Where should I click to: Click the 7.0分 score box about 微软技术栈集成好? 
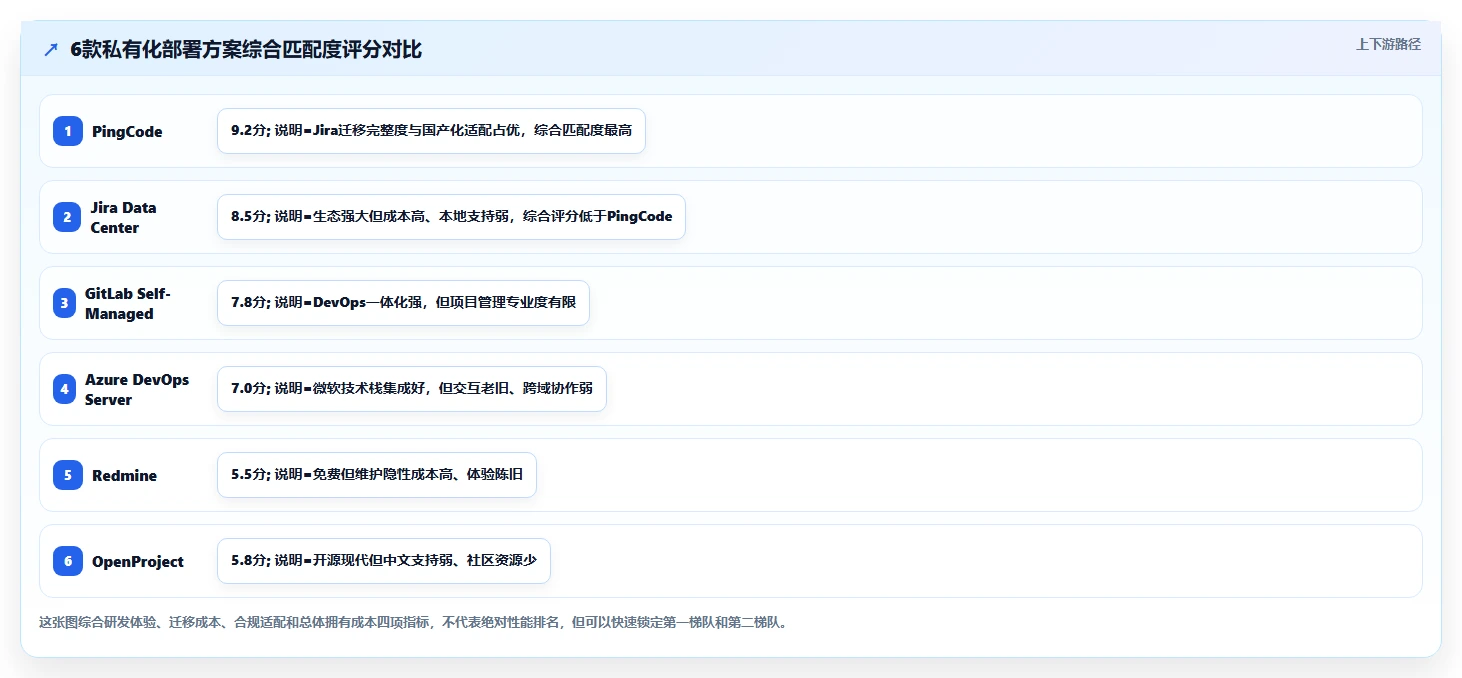412,389
